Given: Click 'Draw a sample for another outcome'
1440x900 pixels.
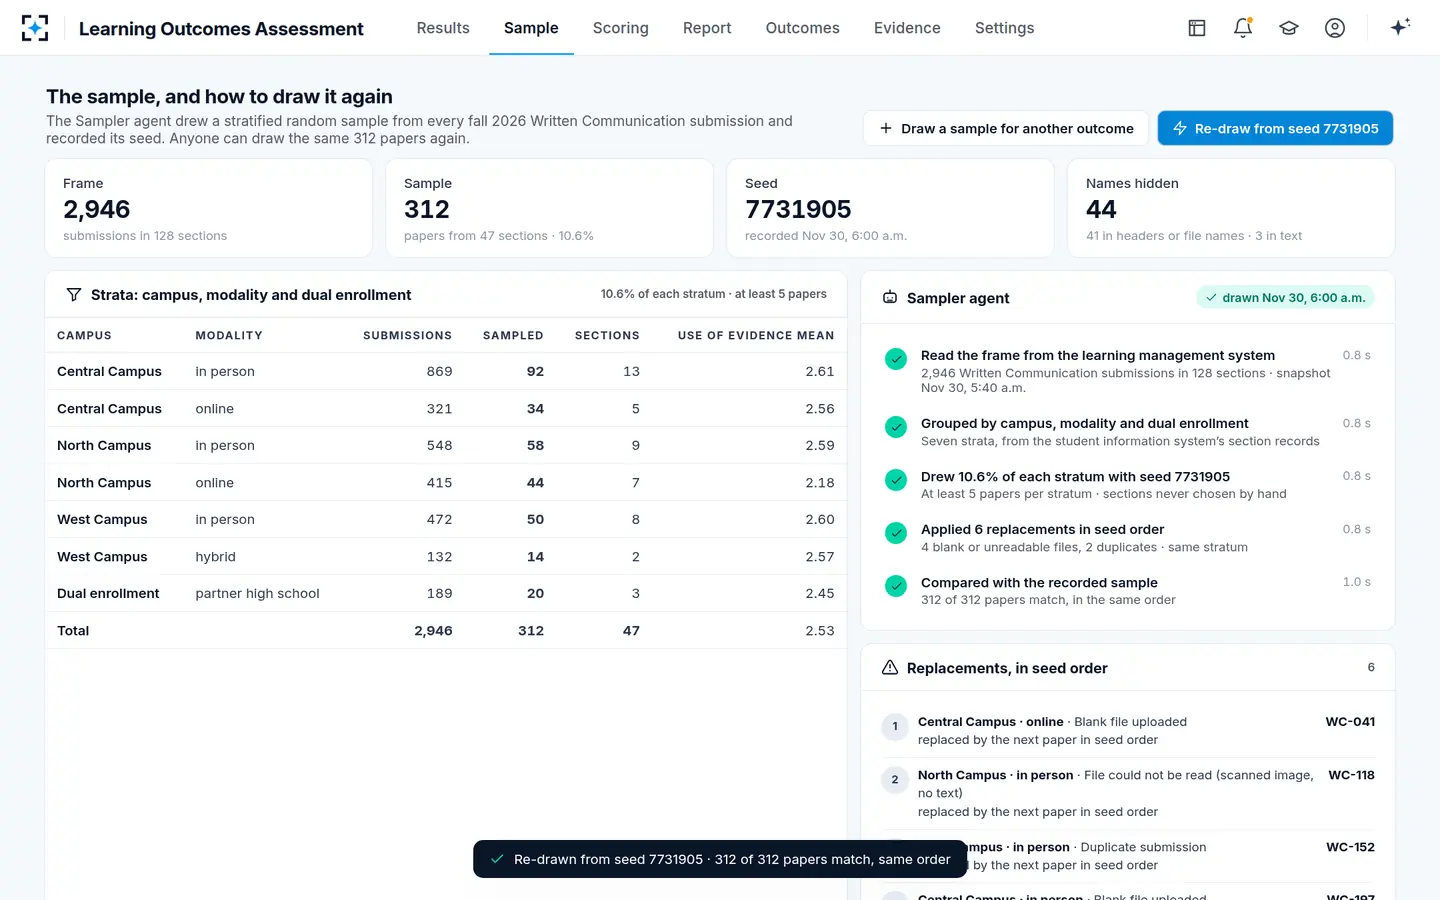Looking at the screenshot, I should [x=1006, y=128].
